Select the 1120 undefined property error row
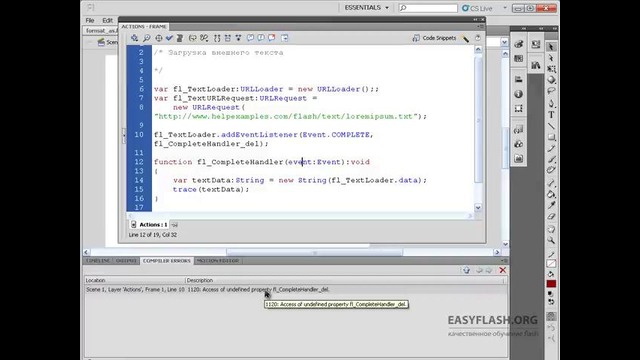The width and height of the screenshot is (640, 360). pos(296,289)
